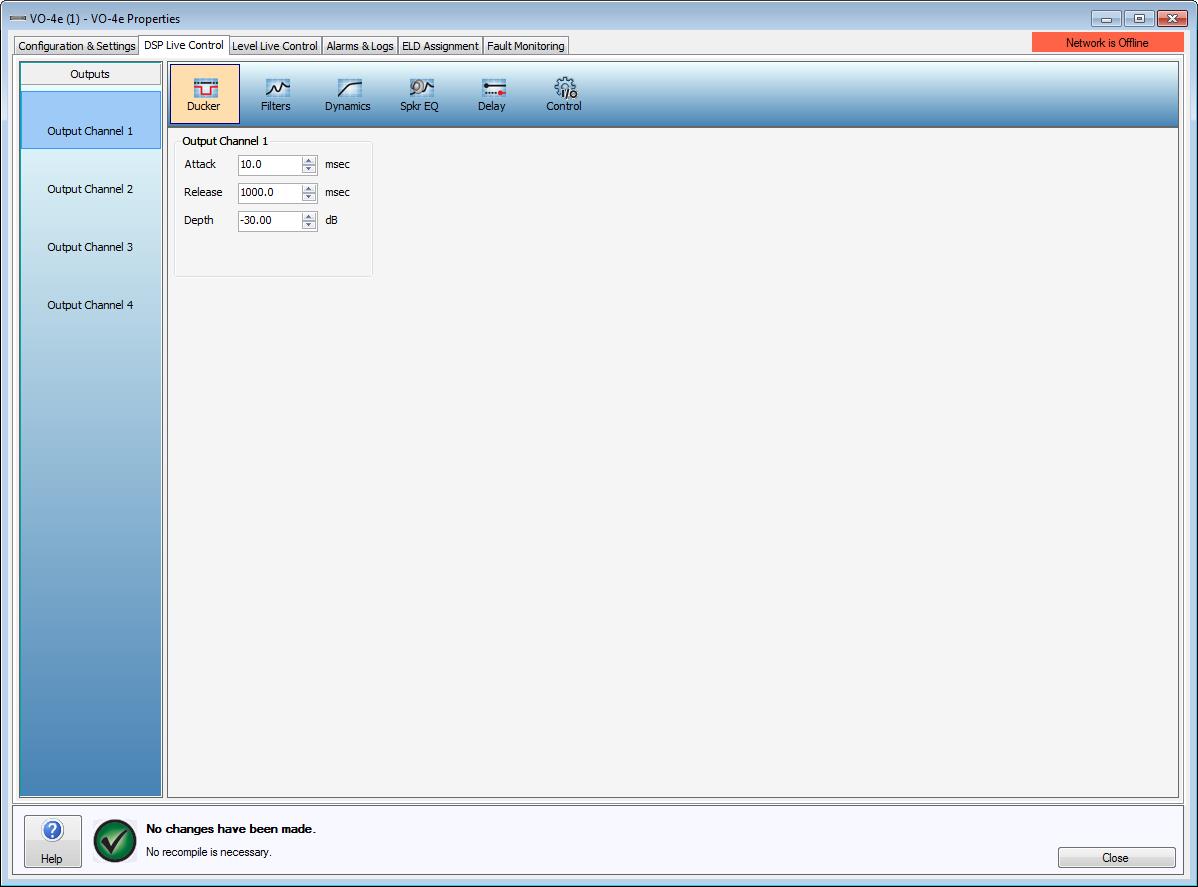Switch to Alarms & Logs tab
Screen dimensions: 1198x887
(x=360, y=46)
